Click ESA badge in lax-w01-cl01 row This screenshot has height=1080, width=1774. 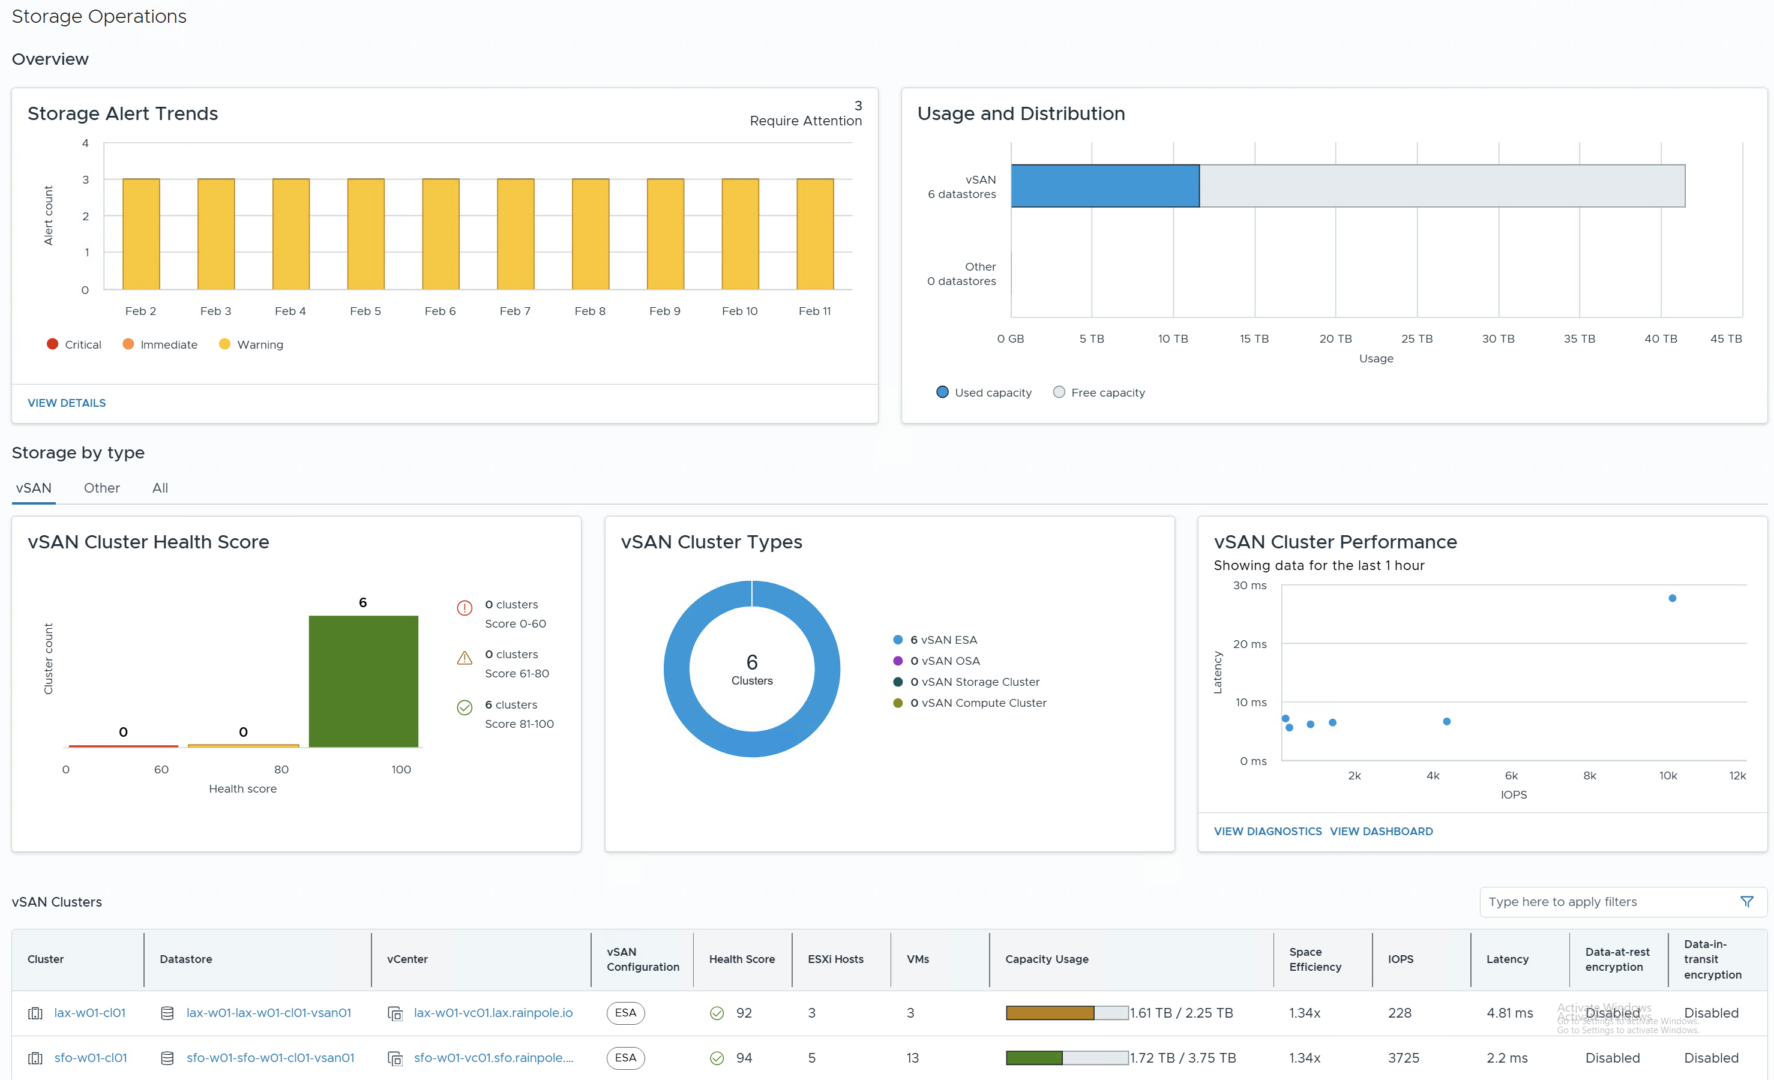click(x=626, y=1013)
